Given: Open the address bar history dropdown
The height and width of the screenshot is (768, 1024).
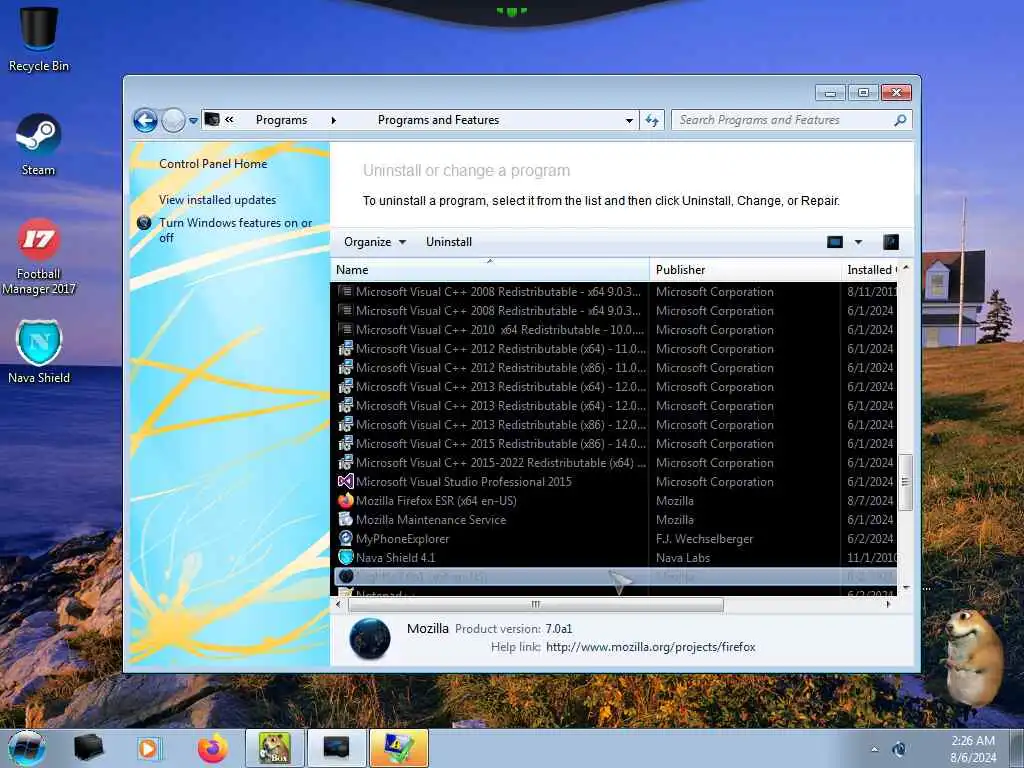Looking at the screenshot, I should pos(629,121).
